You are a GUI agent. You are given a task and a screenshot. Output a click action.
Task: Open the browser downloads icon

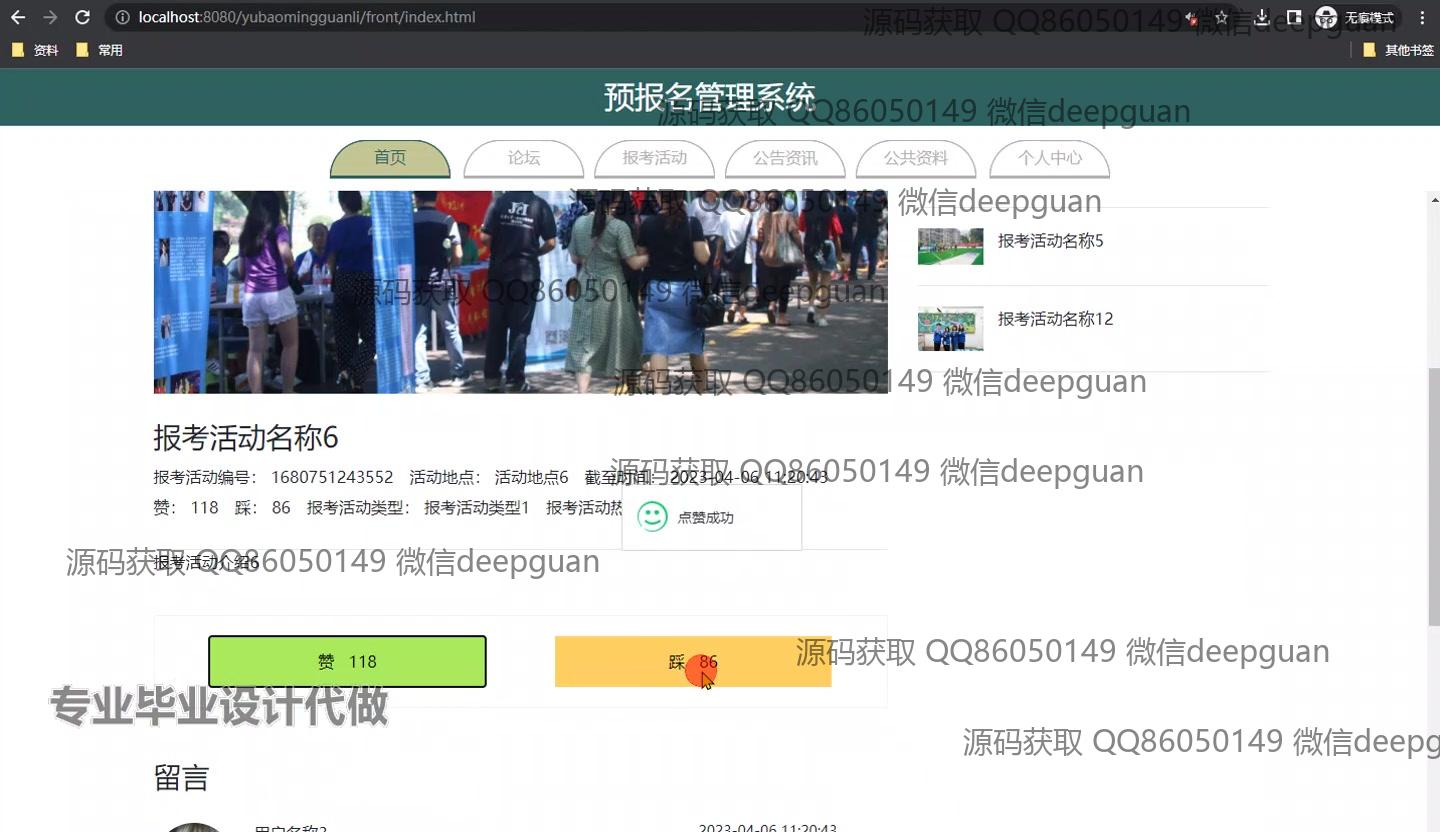coord(1262,17)
